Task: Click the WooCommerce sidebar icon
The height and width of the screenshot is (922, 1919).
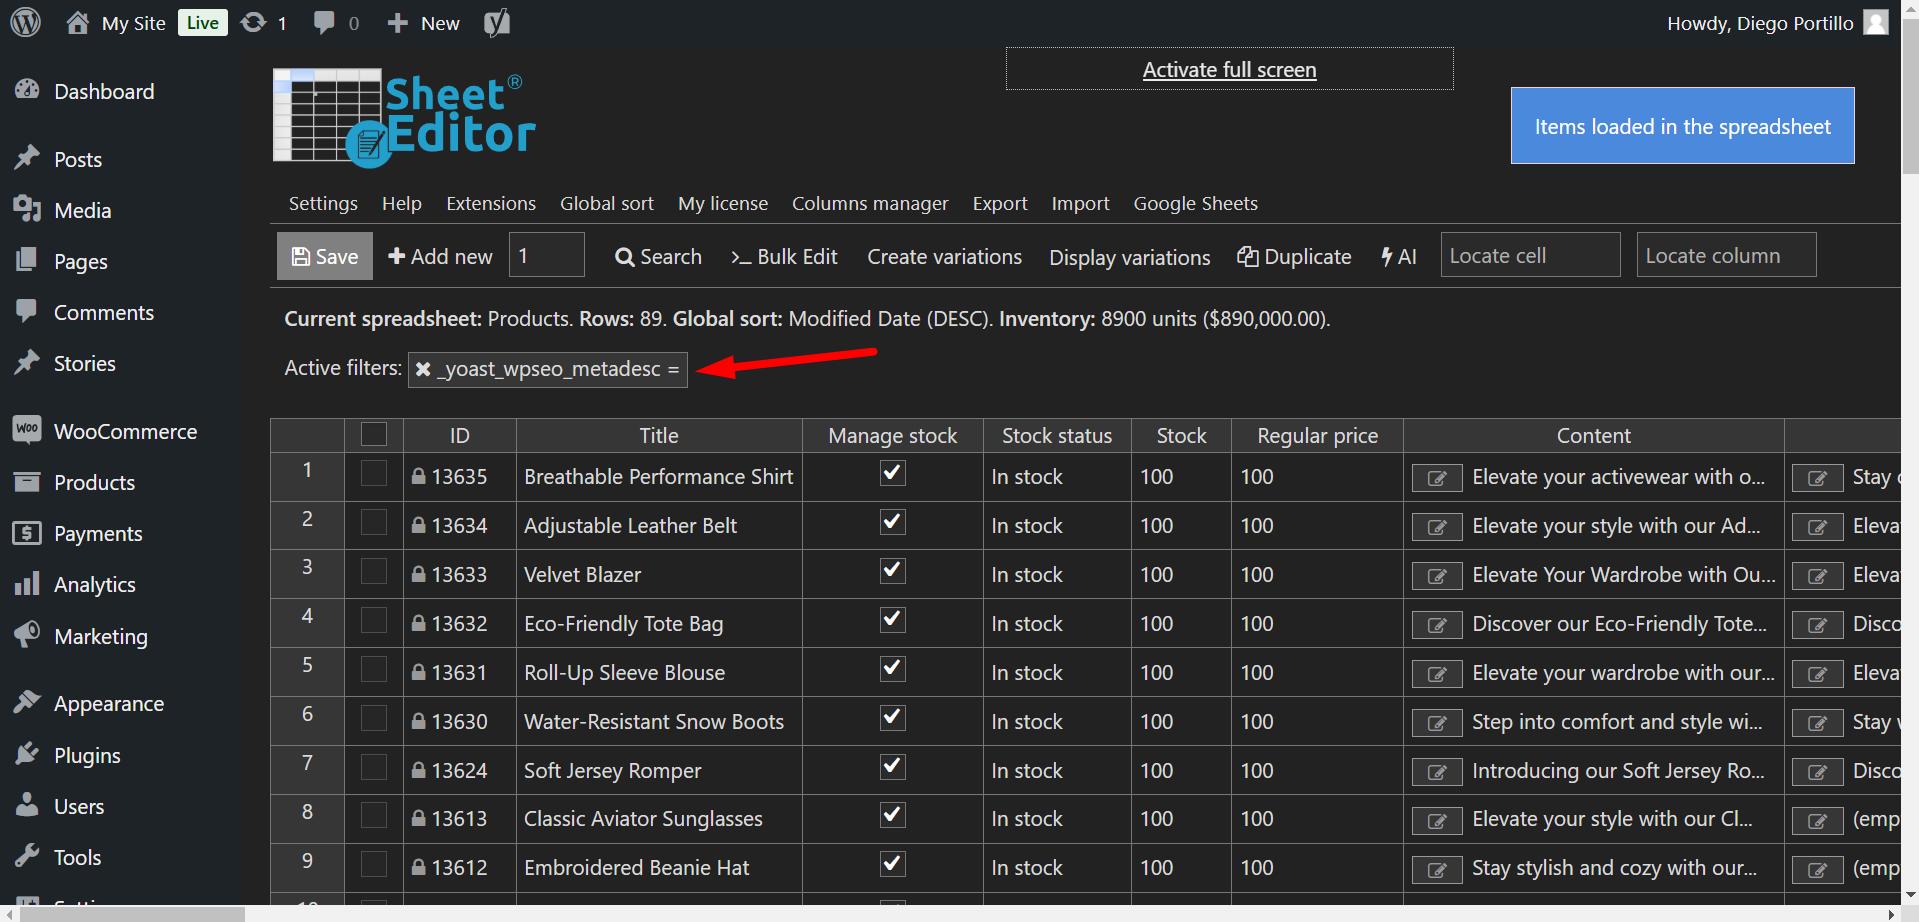Action: pyautogui.click(x=27, y=431)
